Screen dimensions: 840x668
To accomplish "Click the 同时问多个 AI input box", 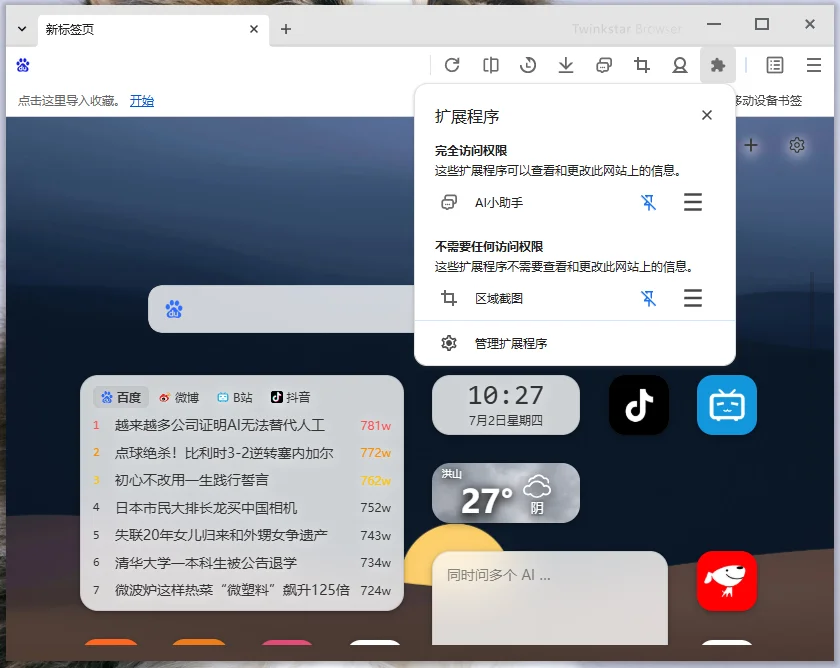I will pos(550,598).
